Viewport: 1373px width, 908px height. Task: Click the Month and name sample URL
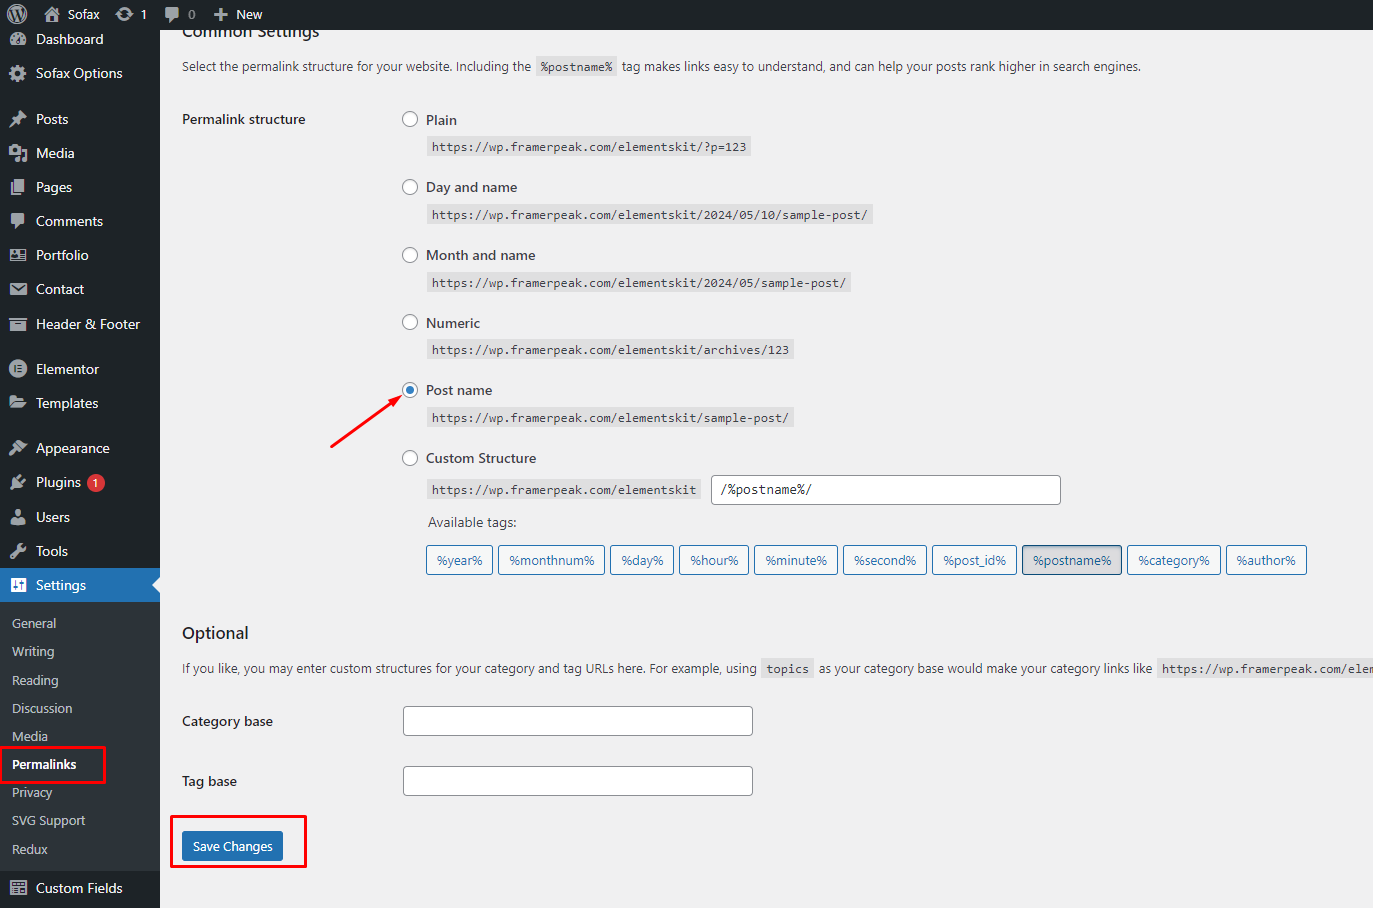point(639,283)
